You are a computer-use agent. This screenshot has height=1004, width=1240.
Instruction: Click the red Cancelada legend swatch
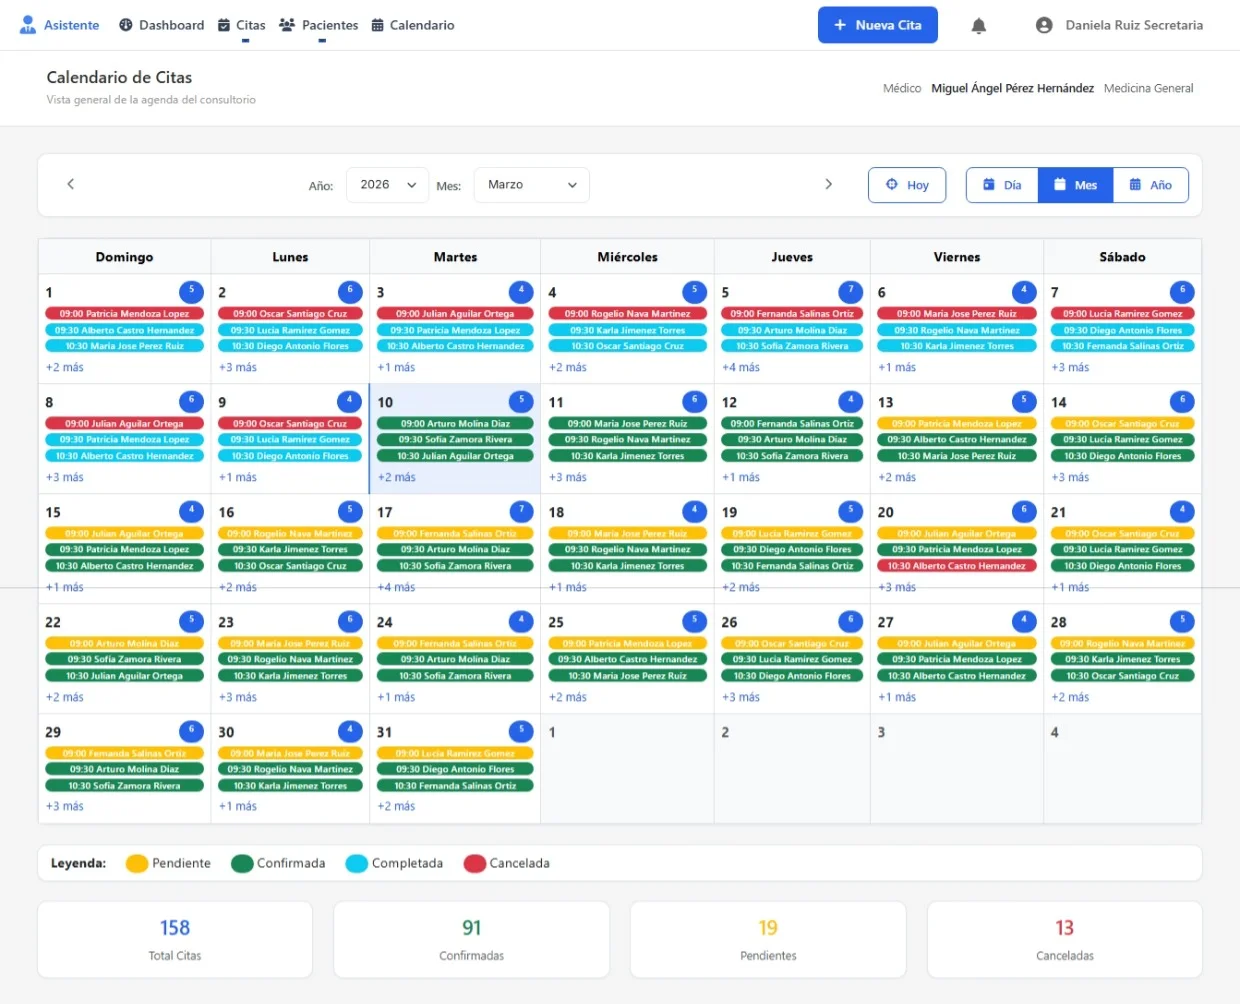click(475, 863)
